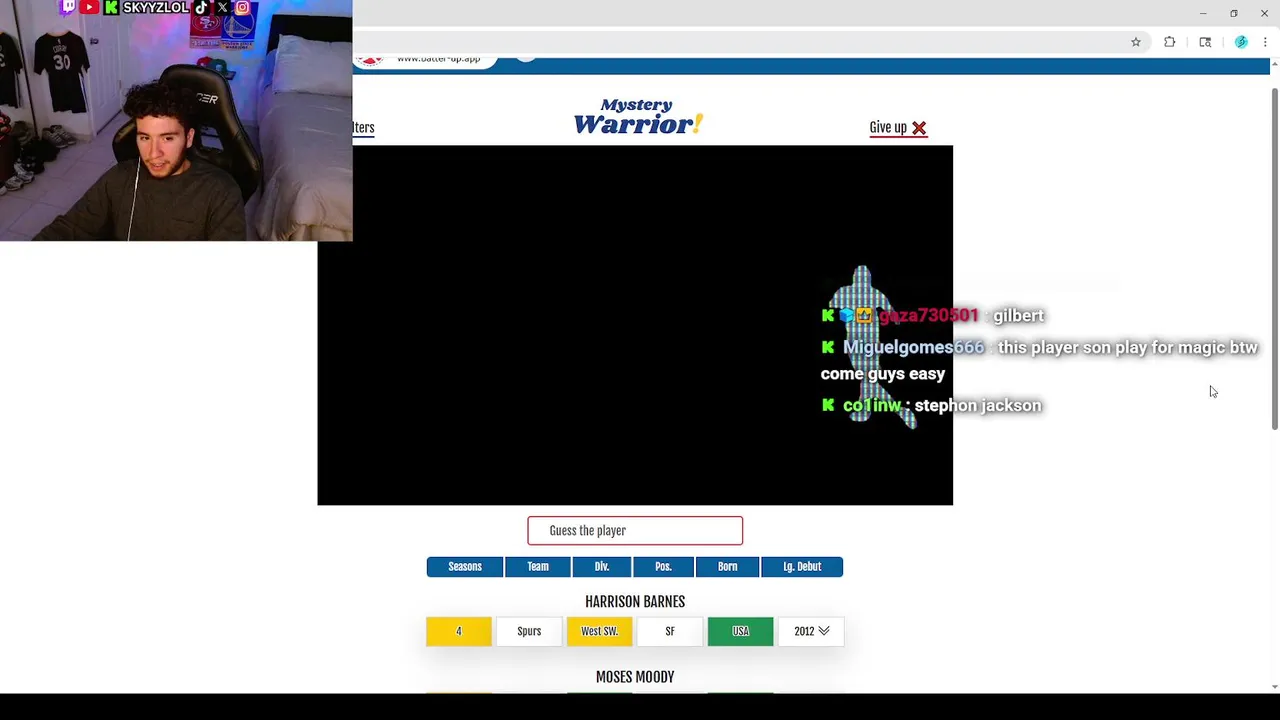Click the www.batter-up.app address text

coord(438,60)
